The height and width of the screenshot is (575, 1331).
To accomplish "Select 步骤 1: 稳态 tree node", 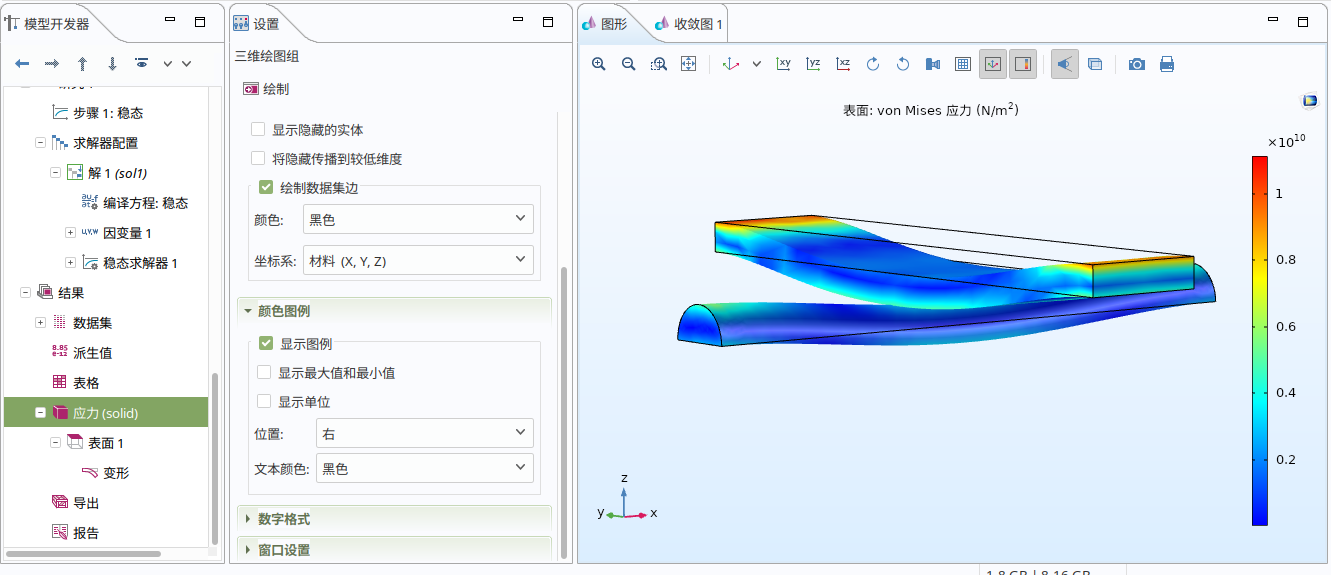I will 110,113.
